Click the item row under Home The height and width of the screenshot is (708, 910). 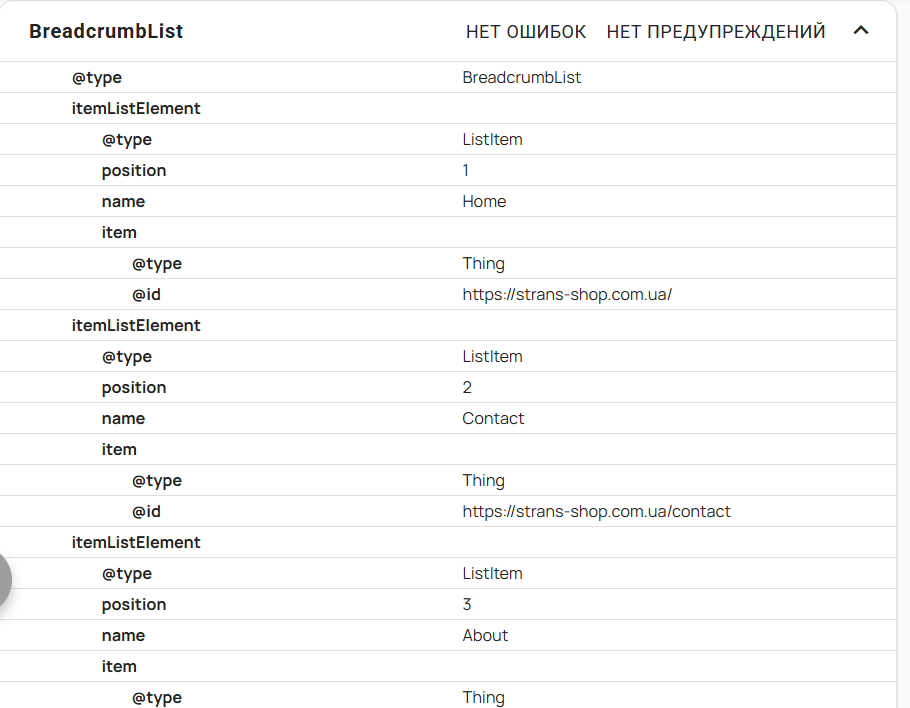point(448,233)
